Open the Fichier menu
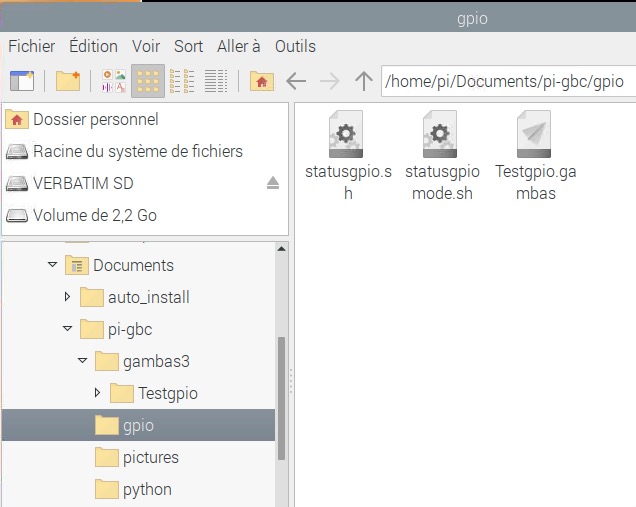 click(x=32, y=46)
